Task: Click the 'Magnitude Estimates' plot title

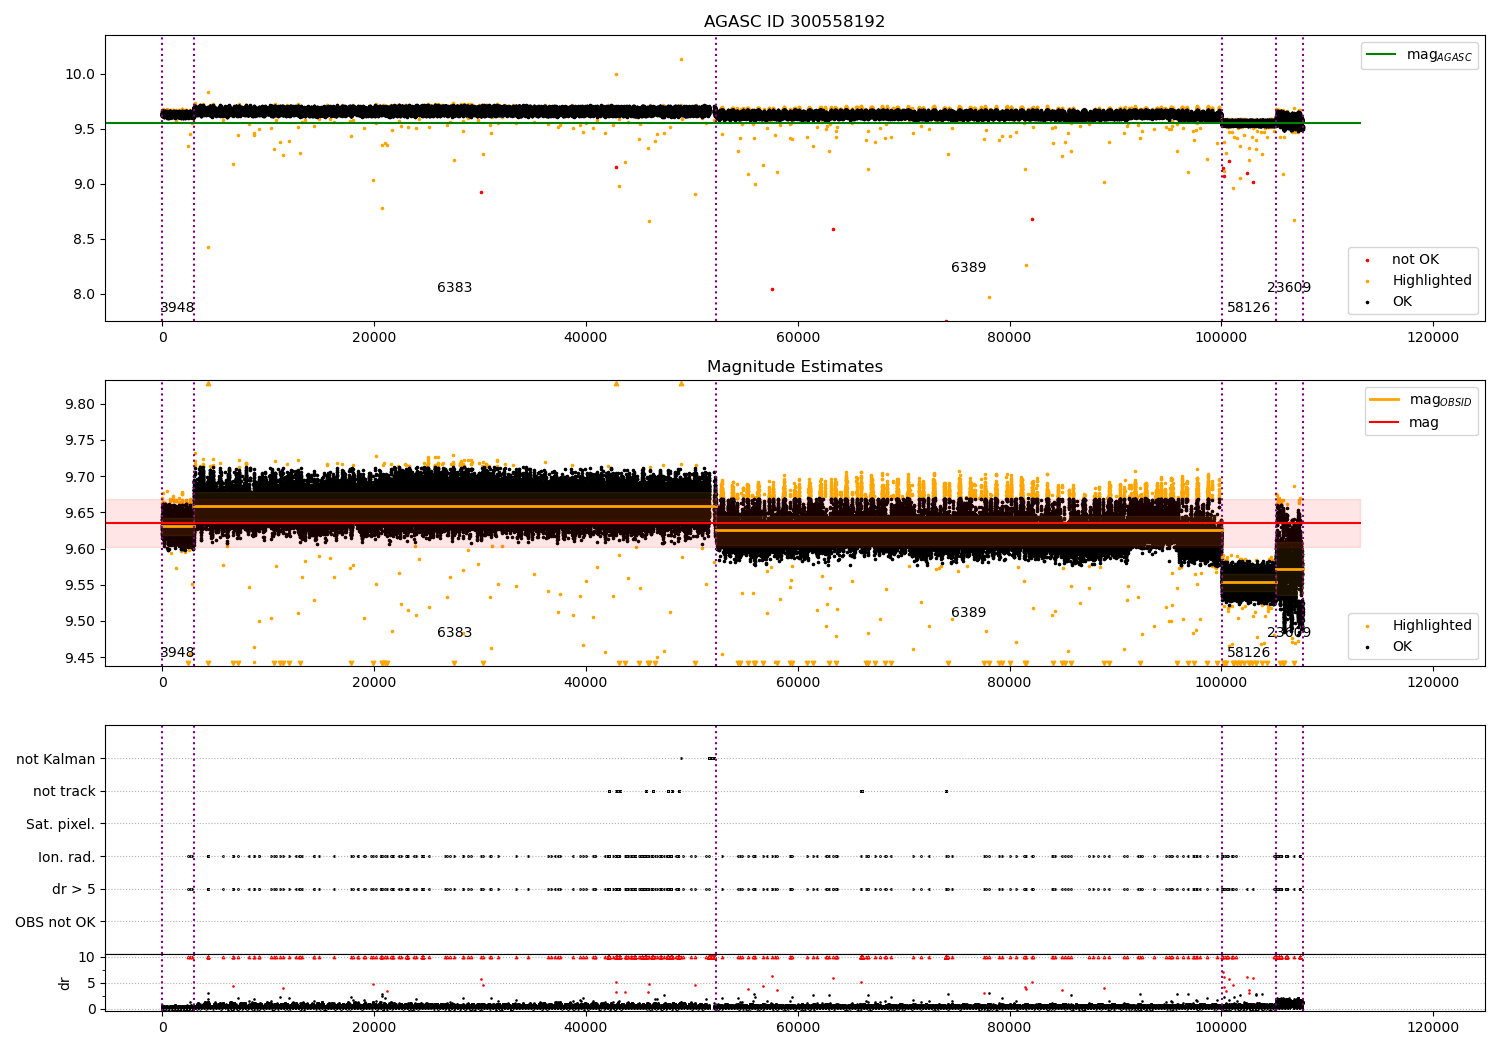Action: coord(794,367)
